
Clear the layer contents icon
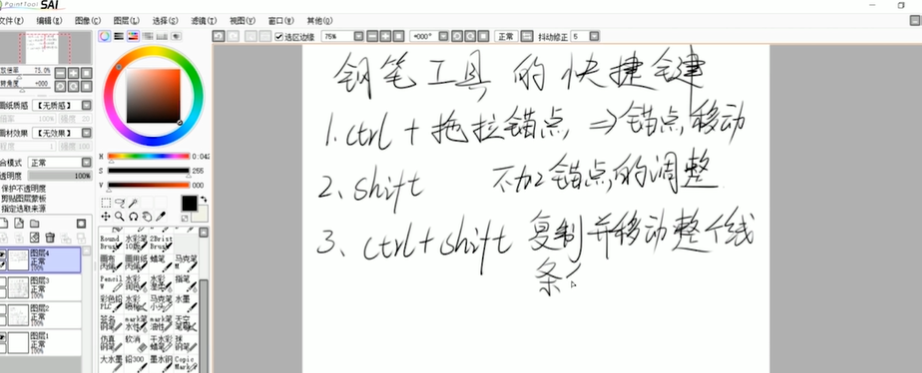pyautogui.click(x=35, y=238)
